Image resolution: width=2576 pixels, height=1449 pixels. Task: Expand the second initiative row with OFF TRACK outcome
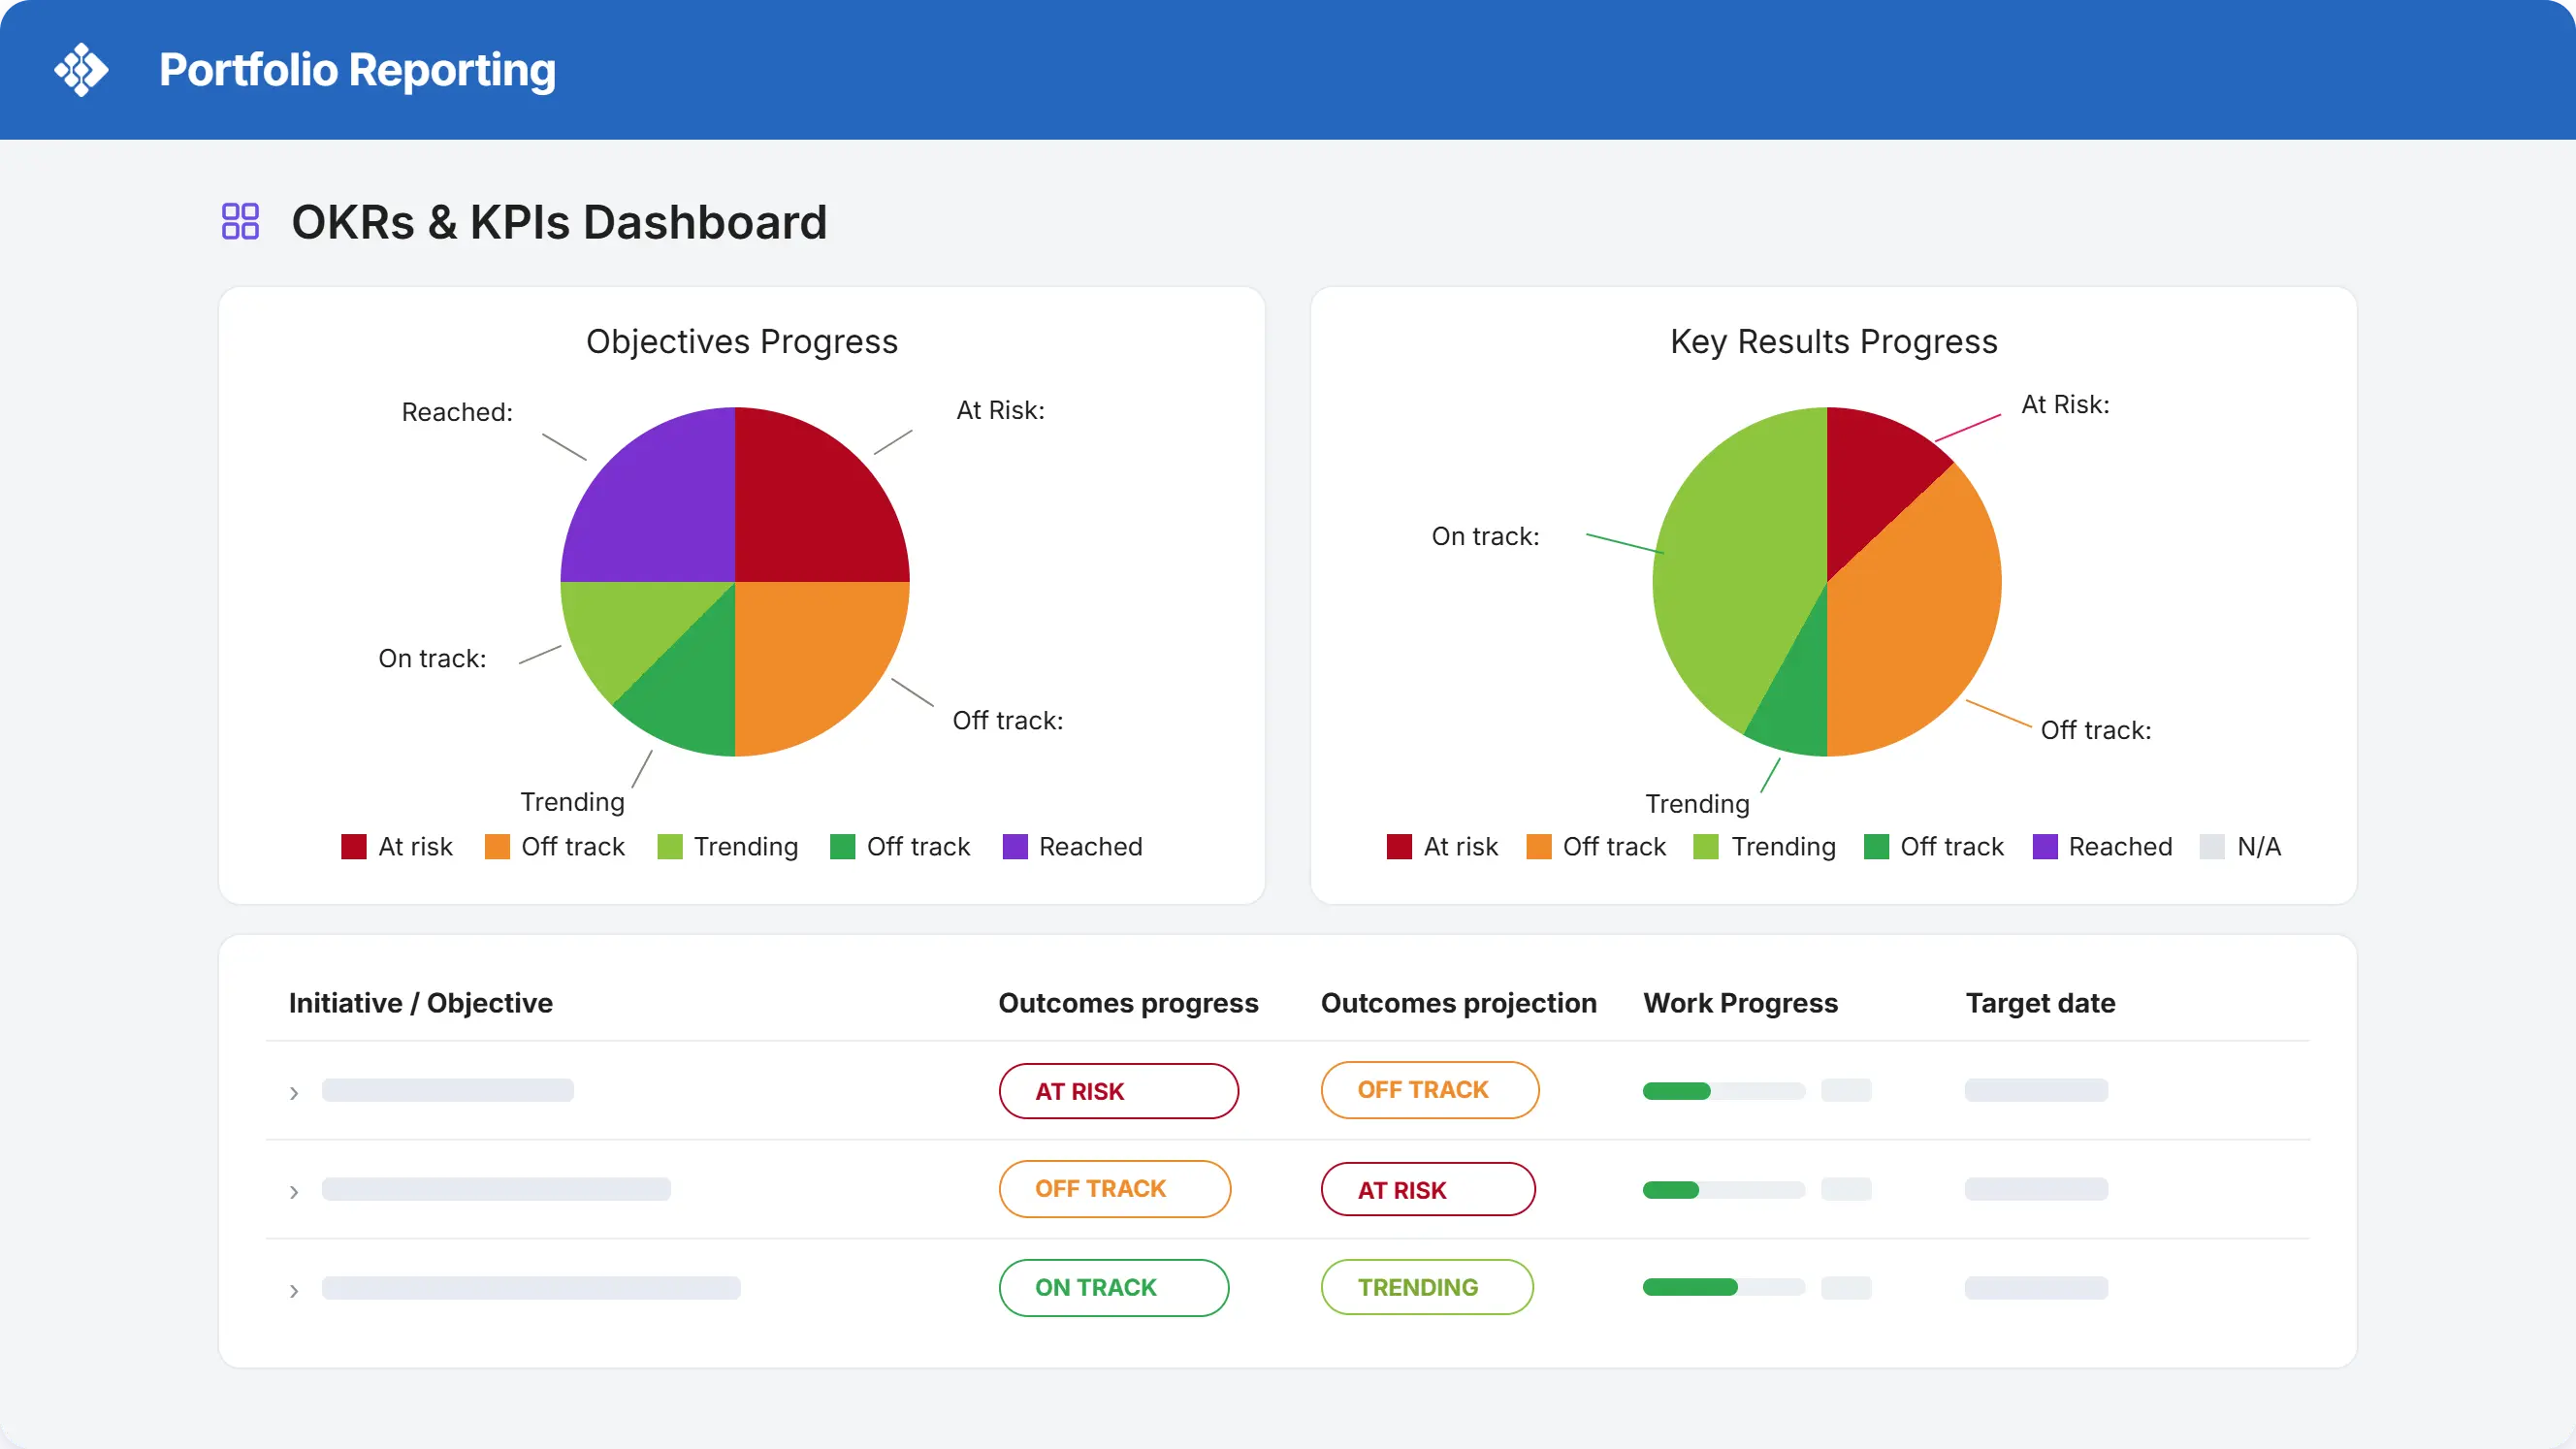click(x=294, y=1192)
